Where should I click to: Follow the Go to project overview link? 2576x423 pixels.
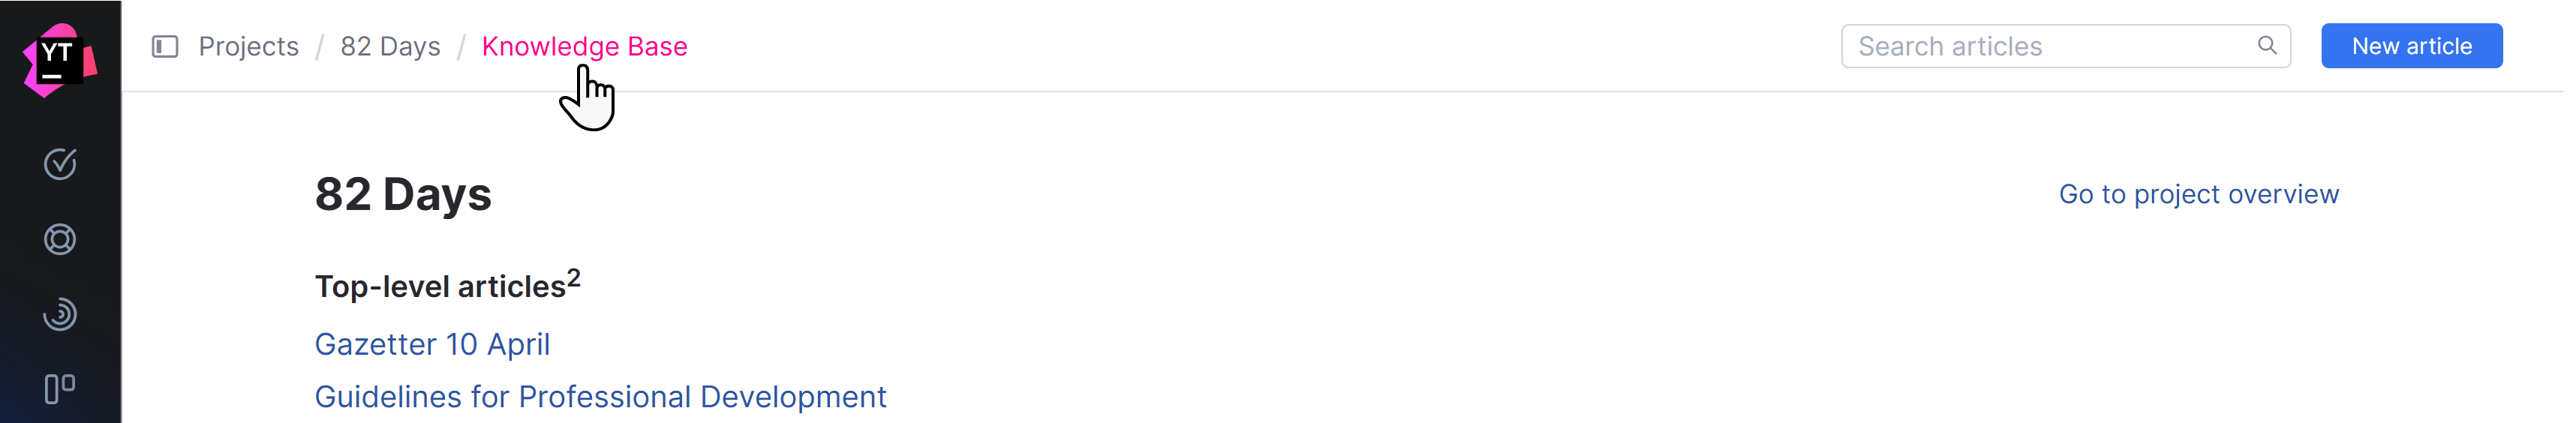(2198, 194)
